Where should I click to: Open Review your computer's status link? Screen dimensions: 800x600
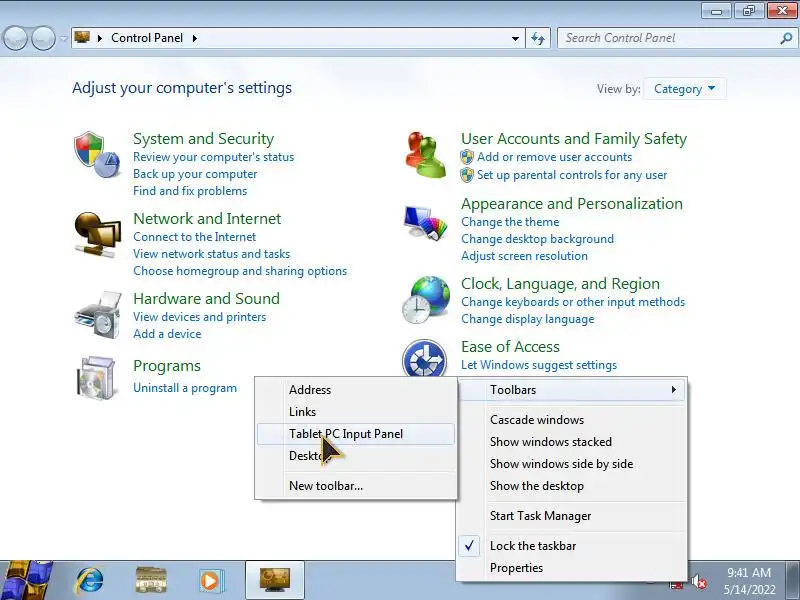click(213, 157)
